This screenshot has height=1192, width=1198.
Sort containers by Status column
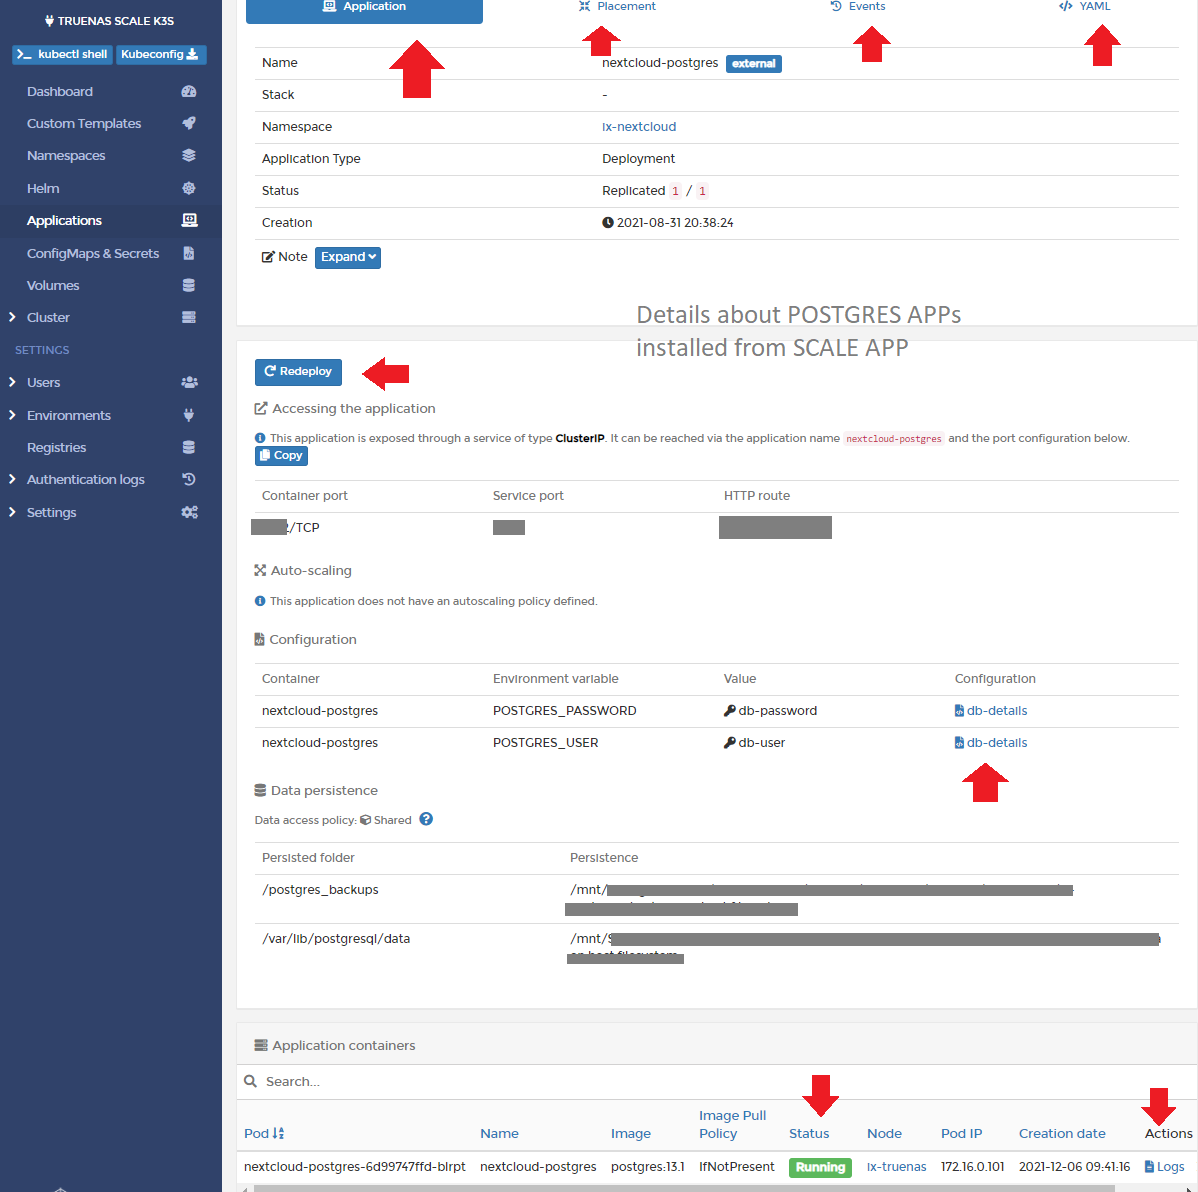click(809, 1133)
